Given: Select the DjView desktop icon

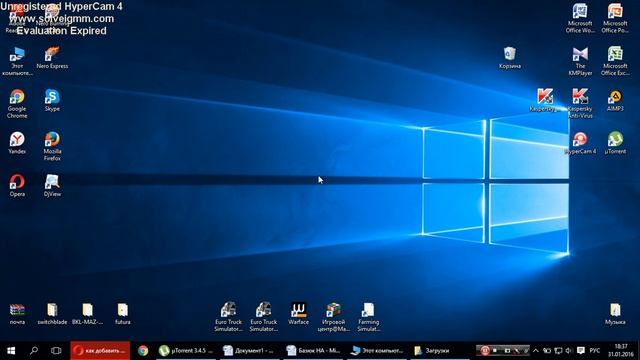Looking at the screenshot, I should pos(52,186).
